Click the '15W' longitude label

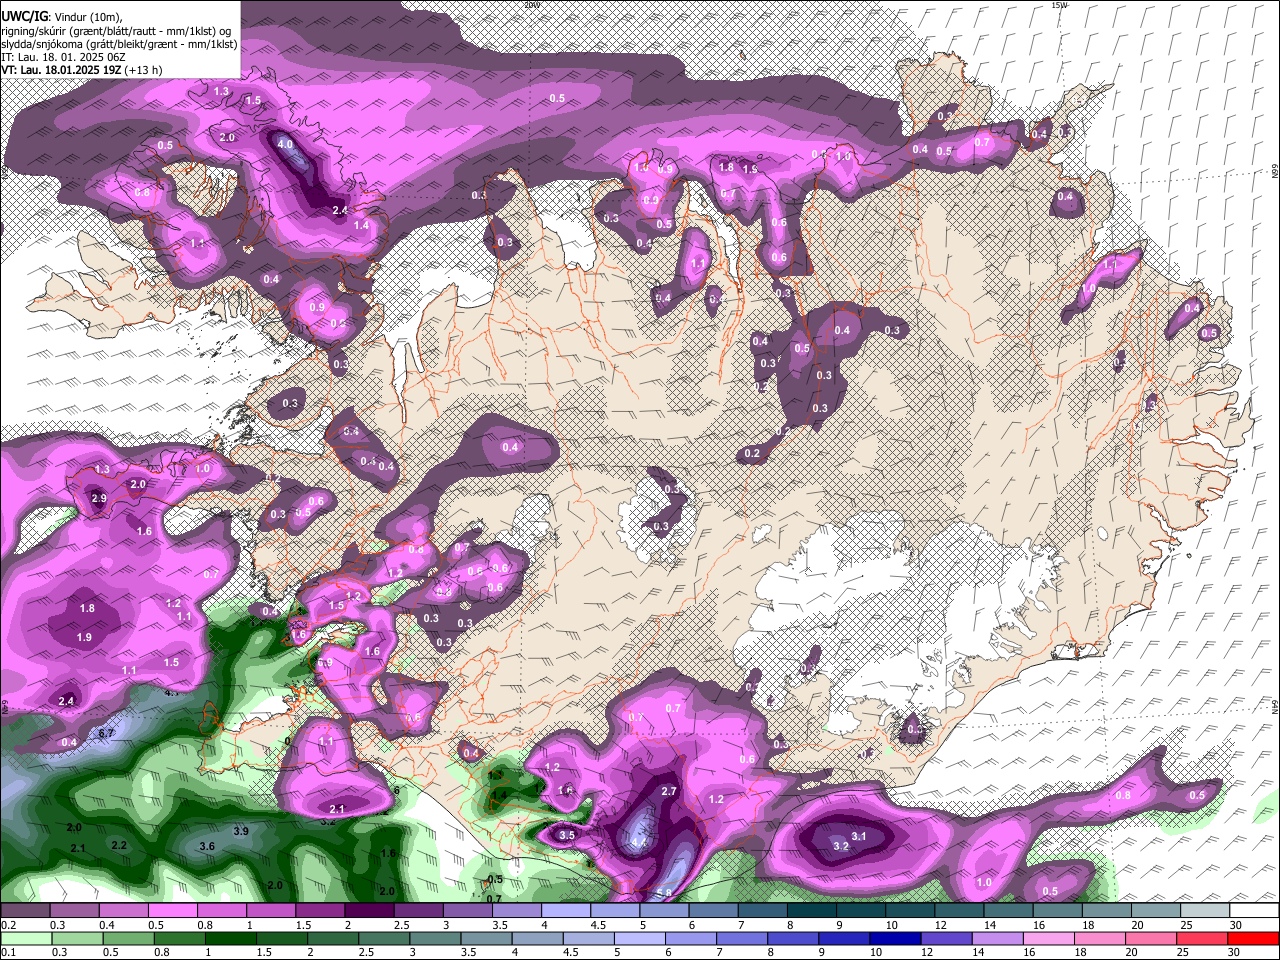click(1059, 5)
